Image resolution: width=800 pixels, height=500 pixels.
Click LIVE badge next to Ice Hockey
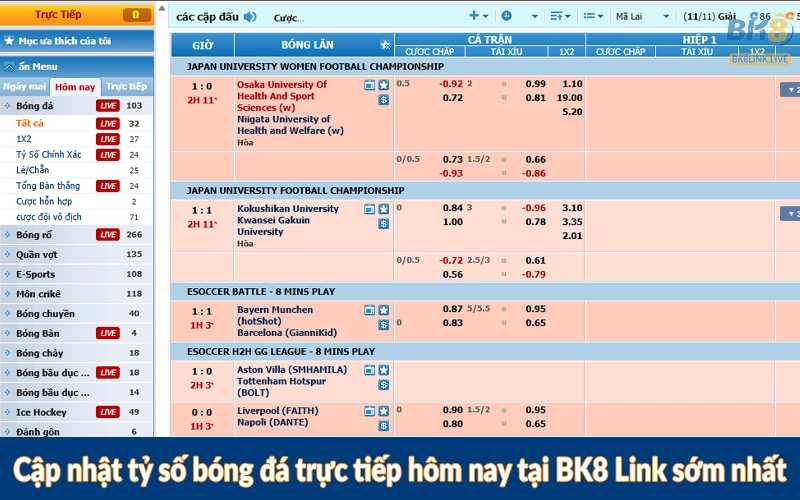[108, 412]
